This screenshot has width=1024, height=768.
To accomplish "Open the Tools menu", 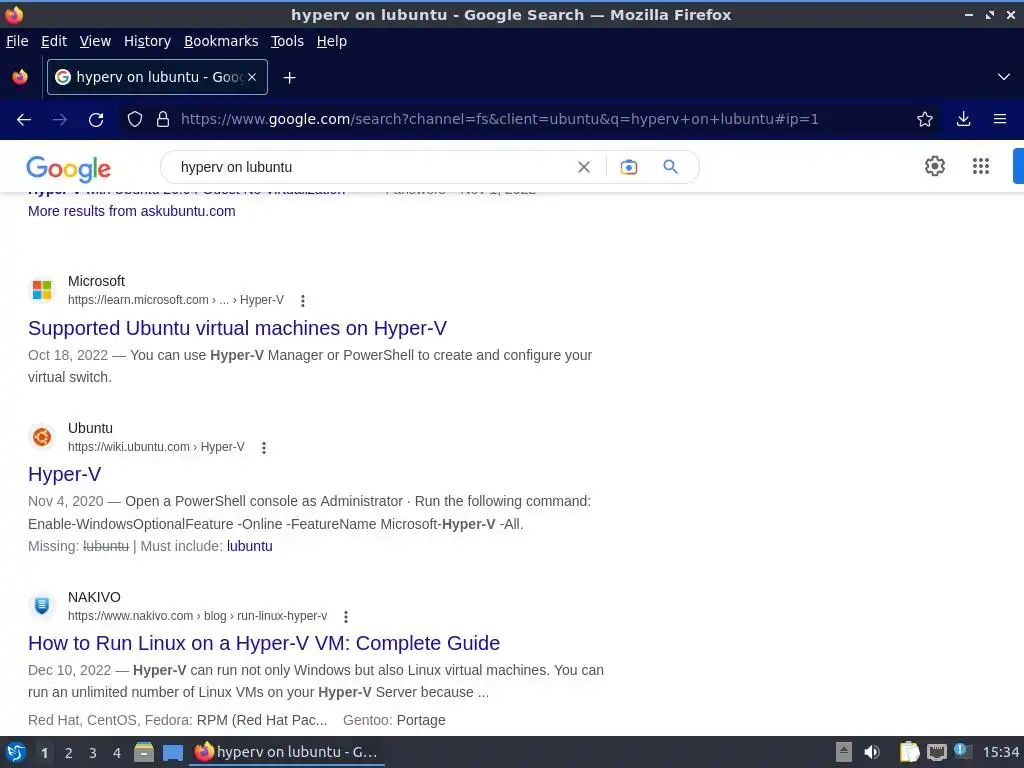I will click(287, 41).
